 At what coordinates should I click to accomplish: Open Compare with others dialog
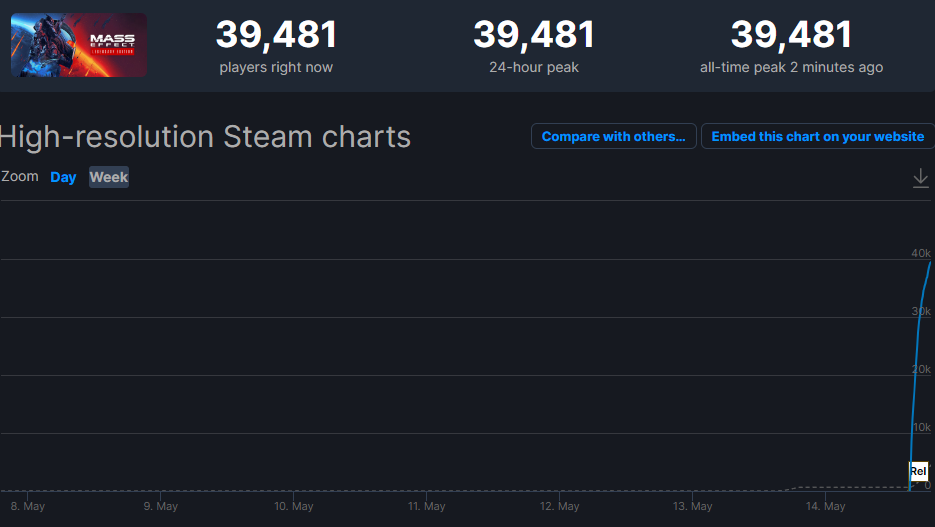pyautogui.click(x=614, y=137)
